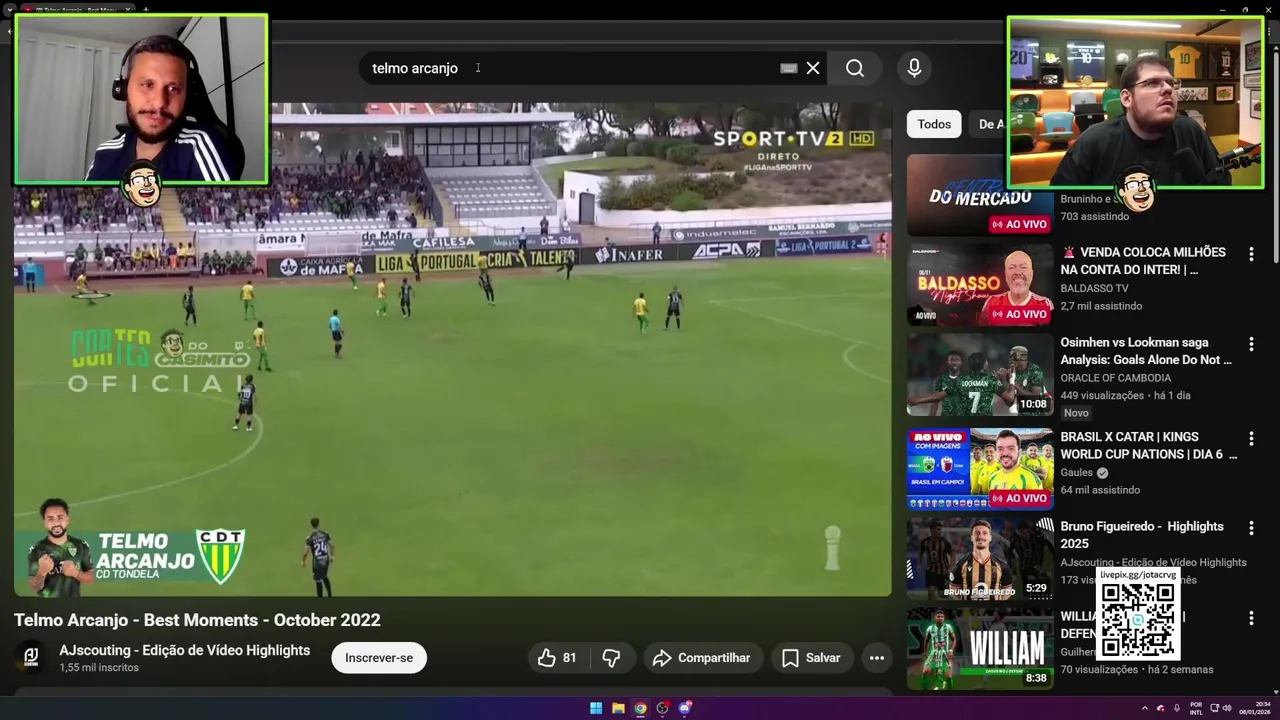Open the tab search dropdown arrow
This screenshot has width=1280, height=720.
[9, 9]
